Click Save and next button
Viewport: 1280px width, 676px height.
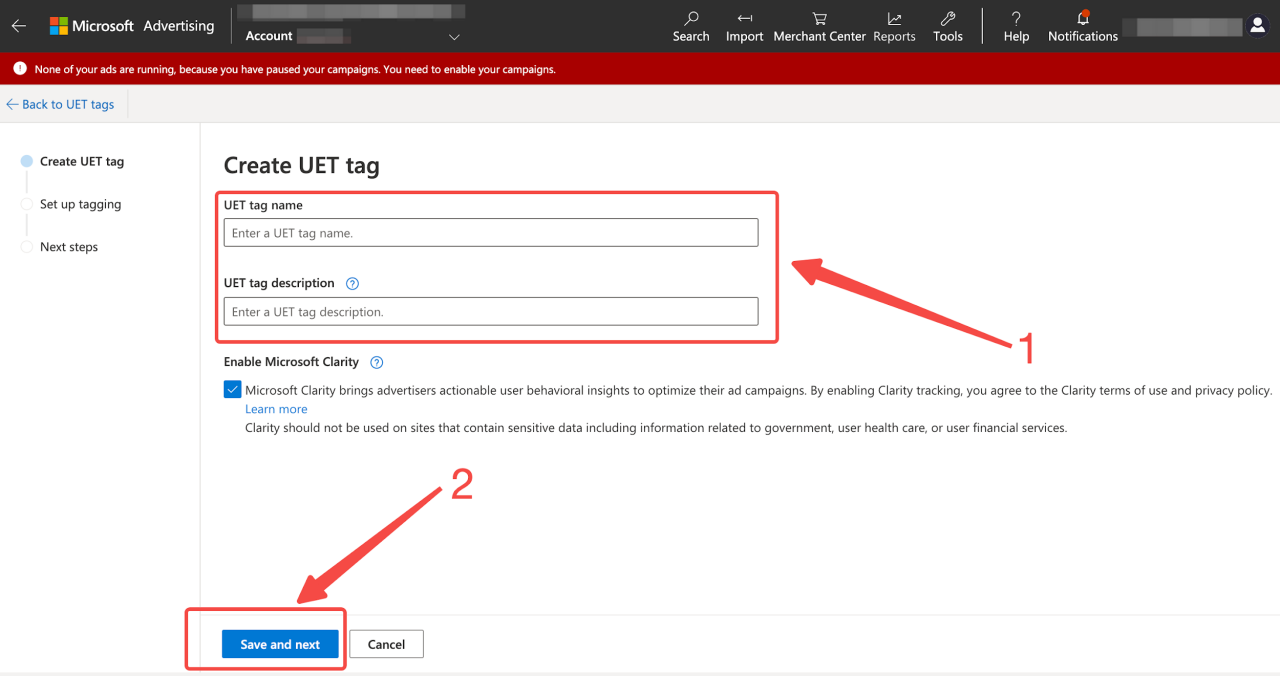coord(280,644)
